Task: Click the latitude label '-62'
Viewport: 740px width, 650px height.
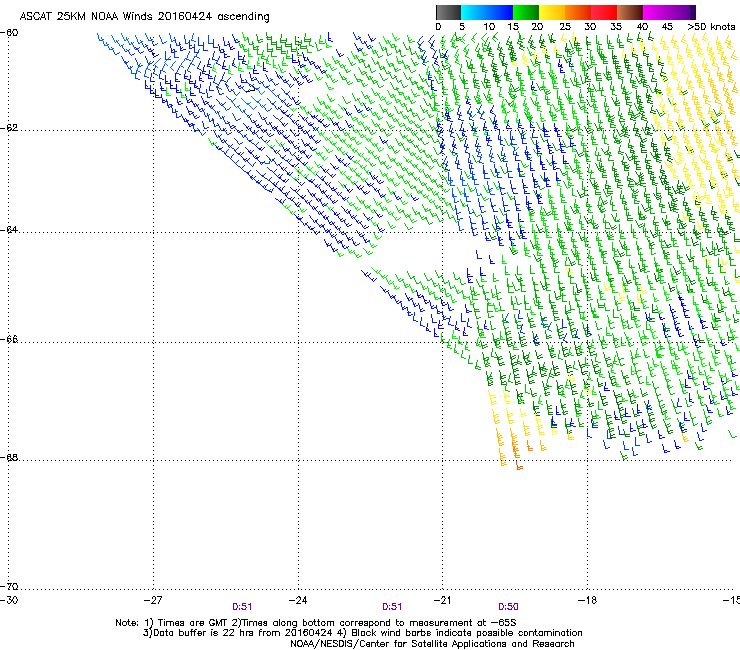Action: point(9,128)
